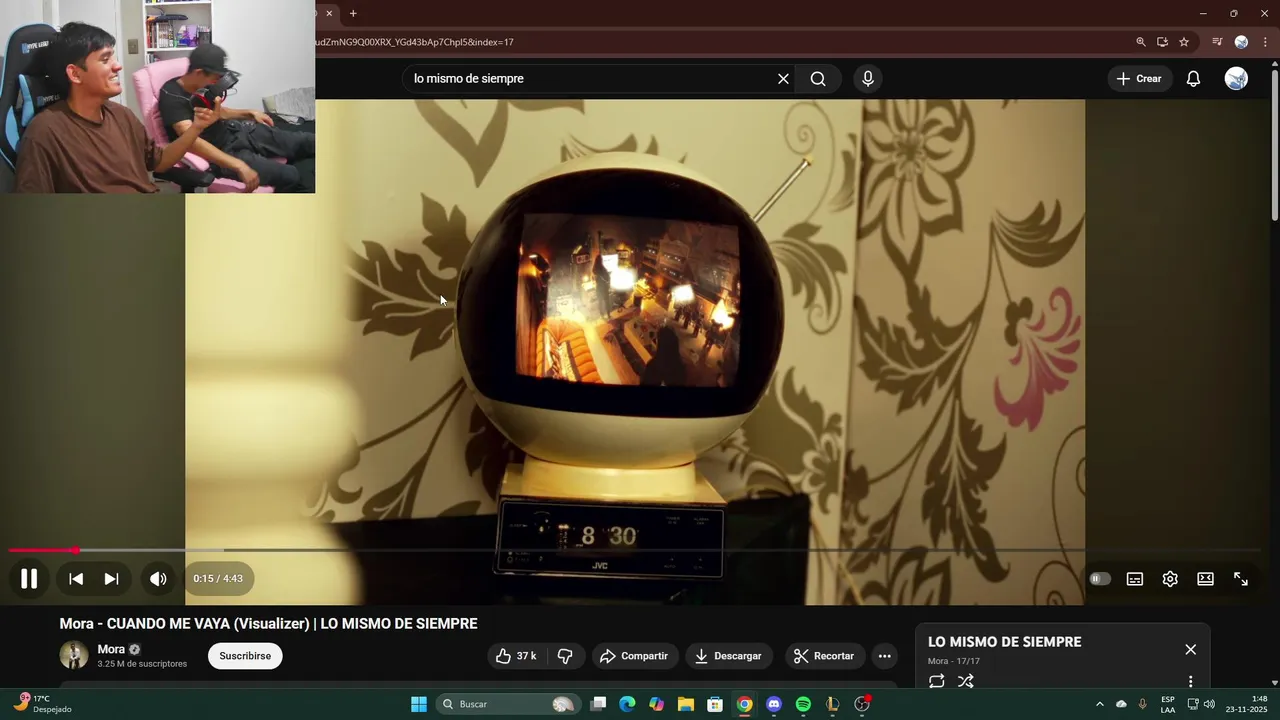Click the 0:15 / 4:43 time display

[x=218, y=578]
